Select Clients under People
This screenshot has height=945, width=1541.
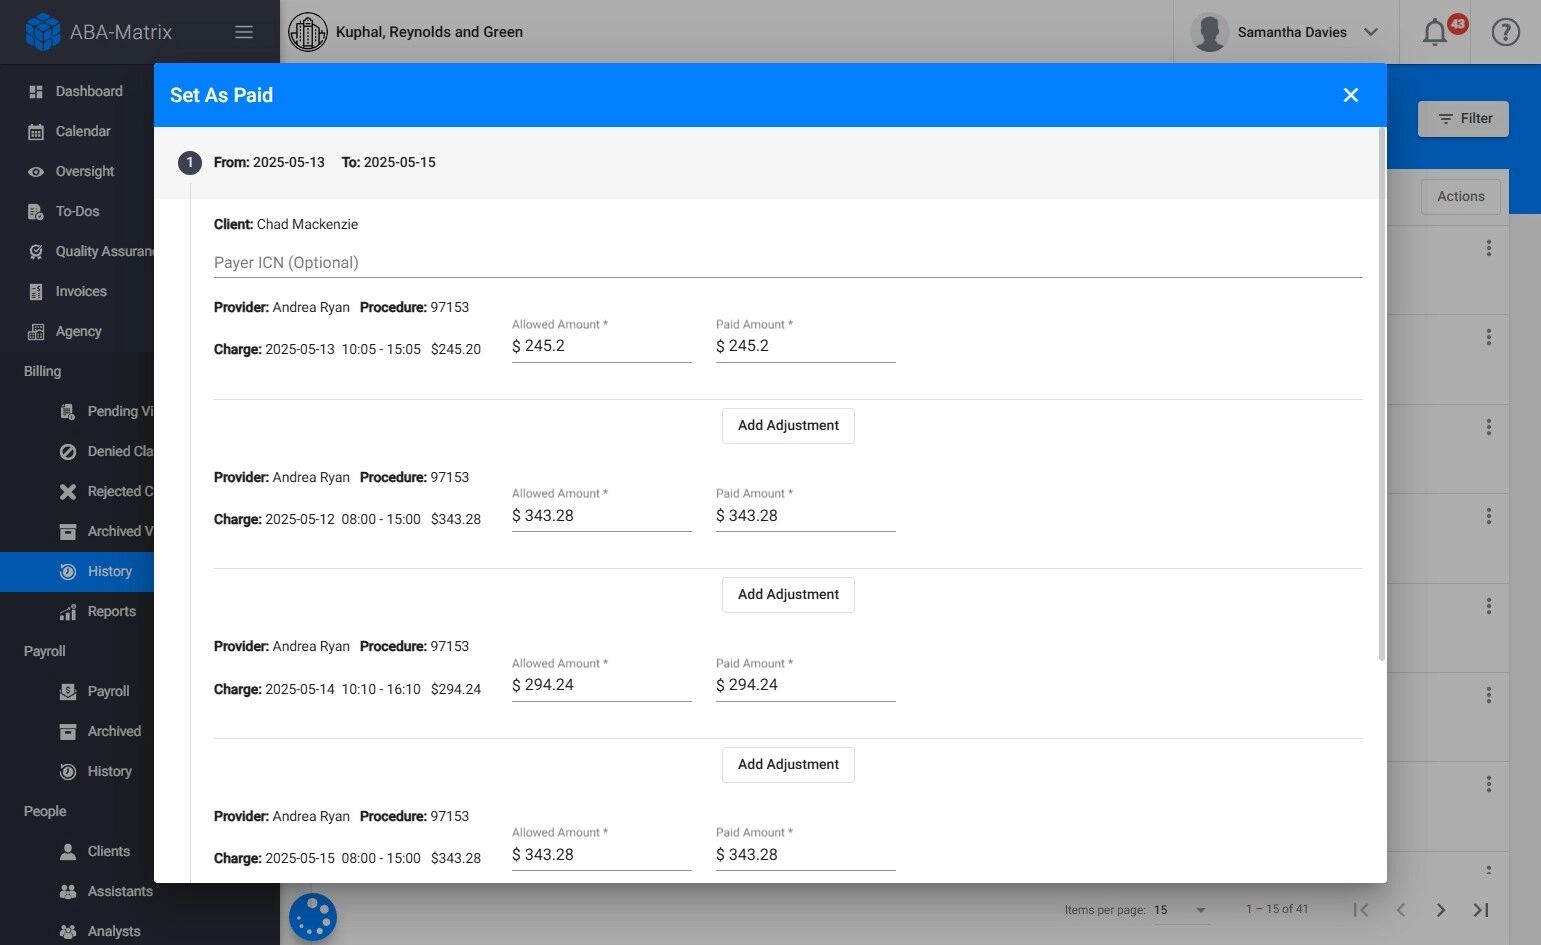pos(109,851)
